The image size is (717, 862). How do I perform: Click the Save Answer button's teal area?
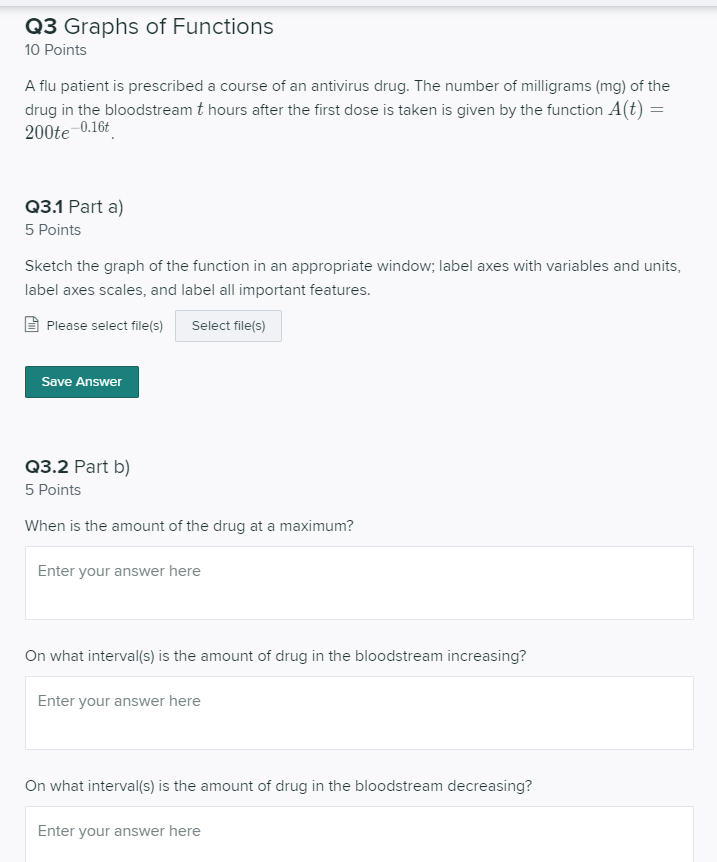(x=81, y=381)
